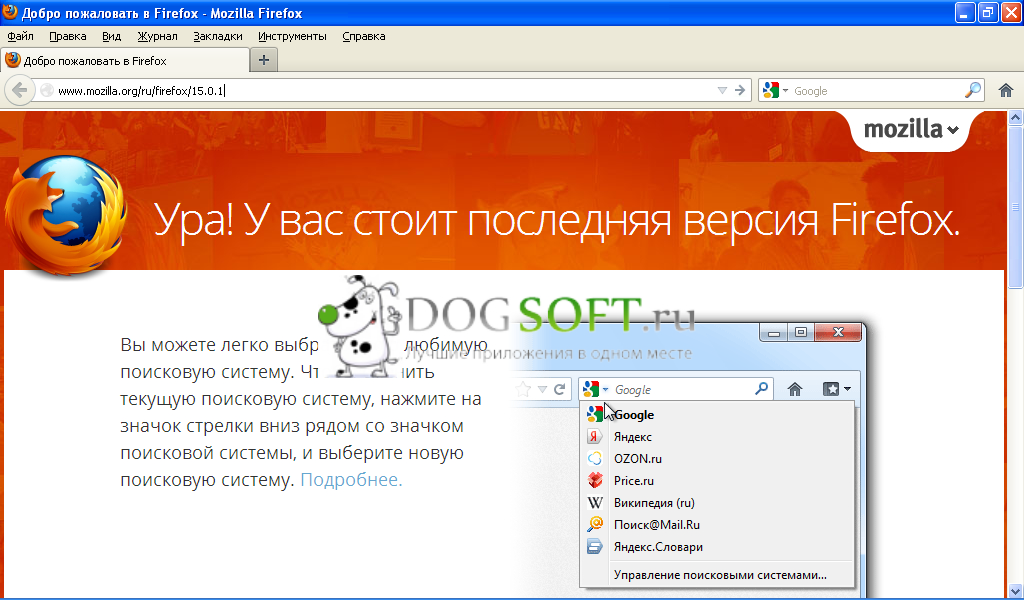
Task: Open the Вид menu
Action: (x=112, y=37)
